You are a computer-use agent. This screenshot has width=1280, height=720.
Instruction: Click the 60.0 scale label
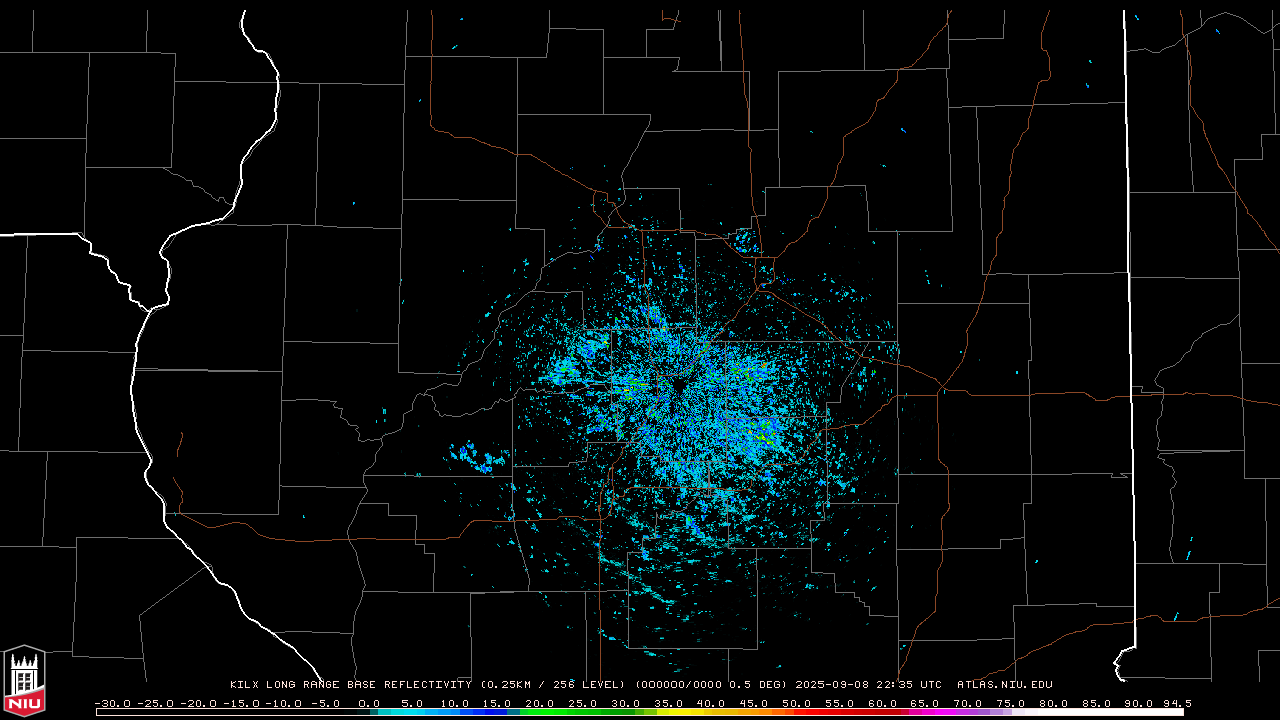point(883,703)
